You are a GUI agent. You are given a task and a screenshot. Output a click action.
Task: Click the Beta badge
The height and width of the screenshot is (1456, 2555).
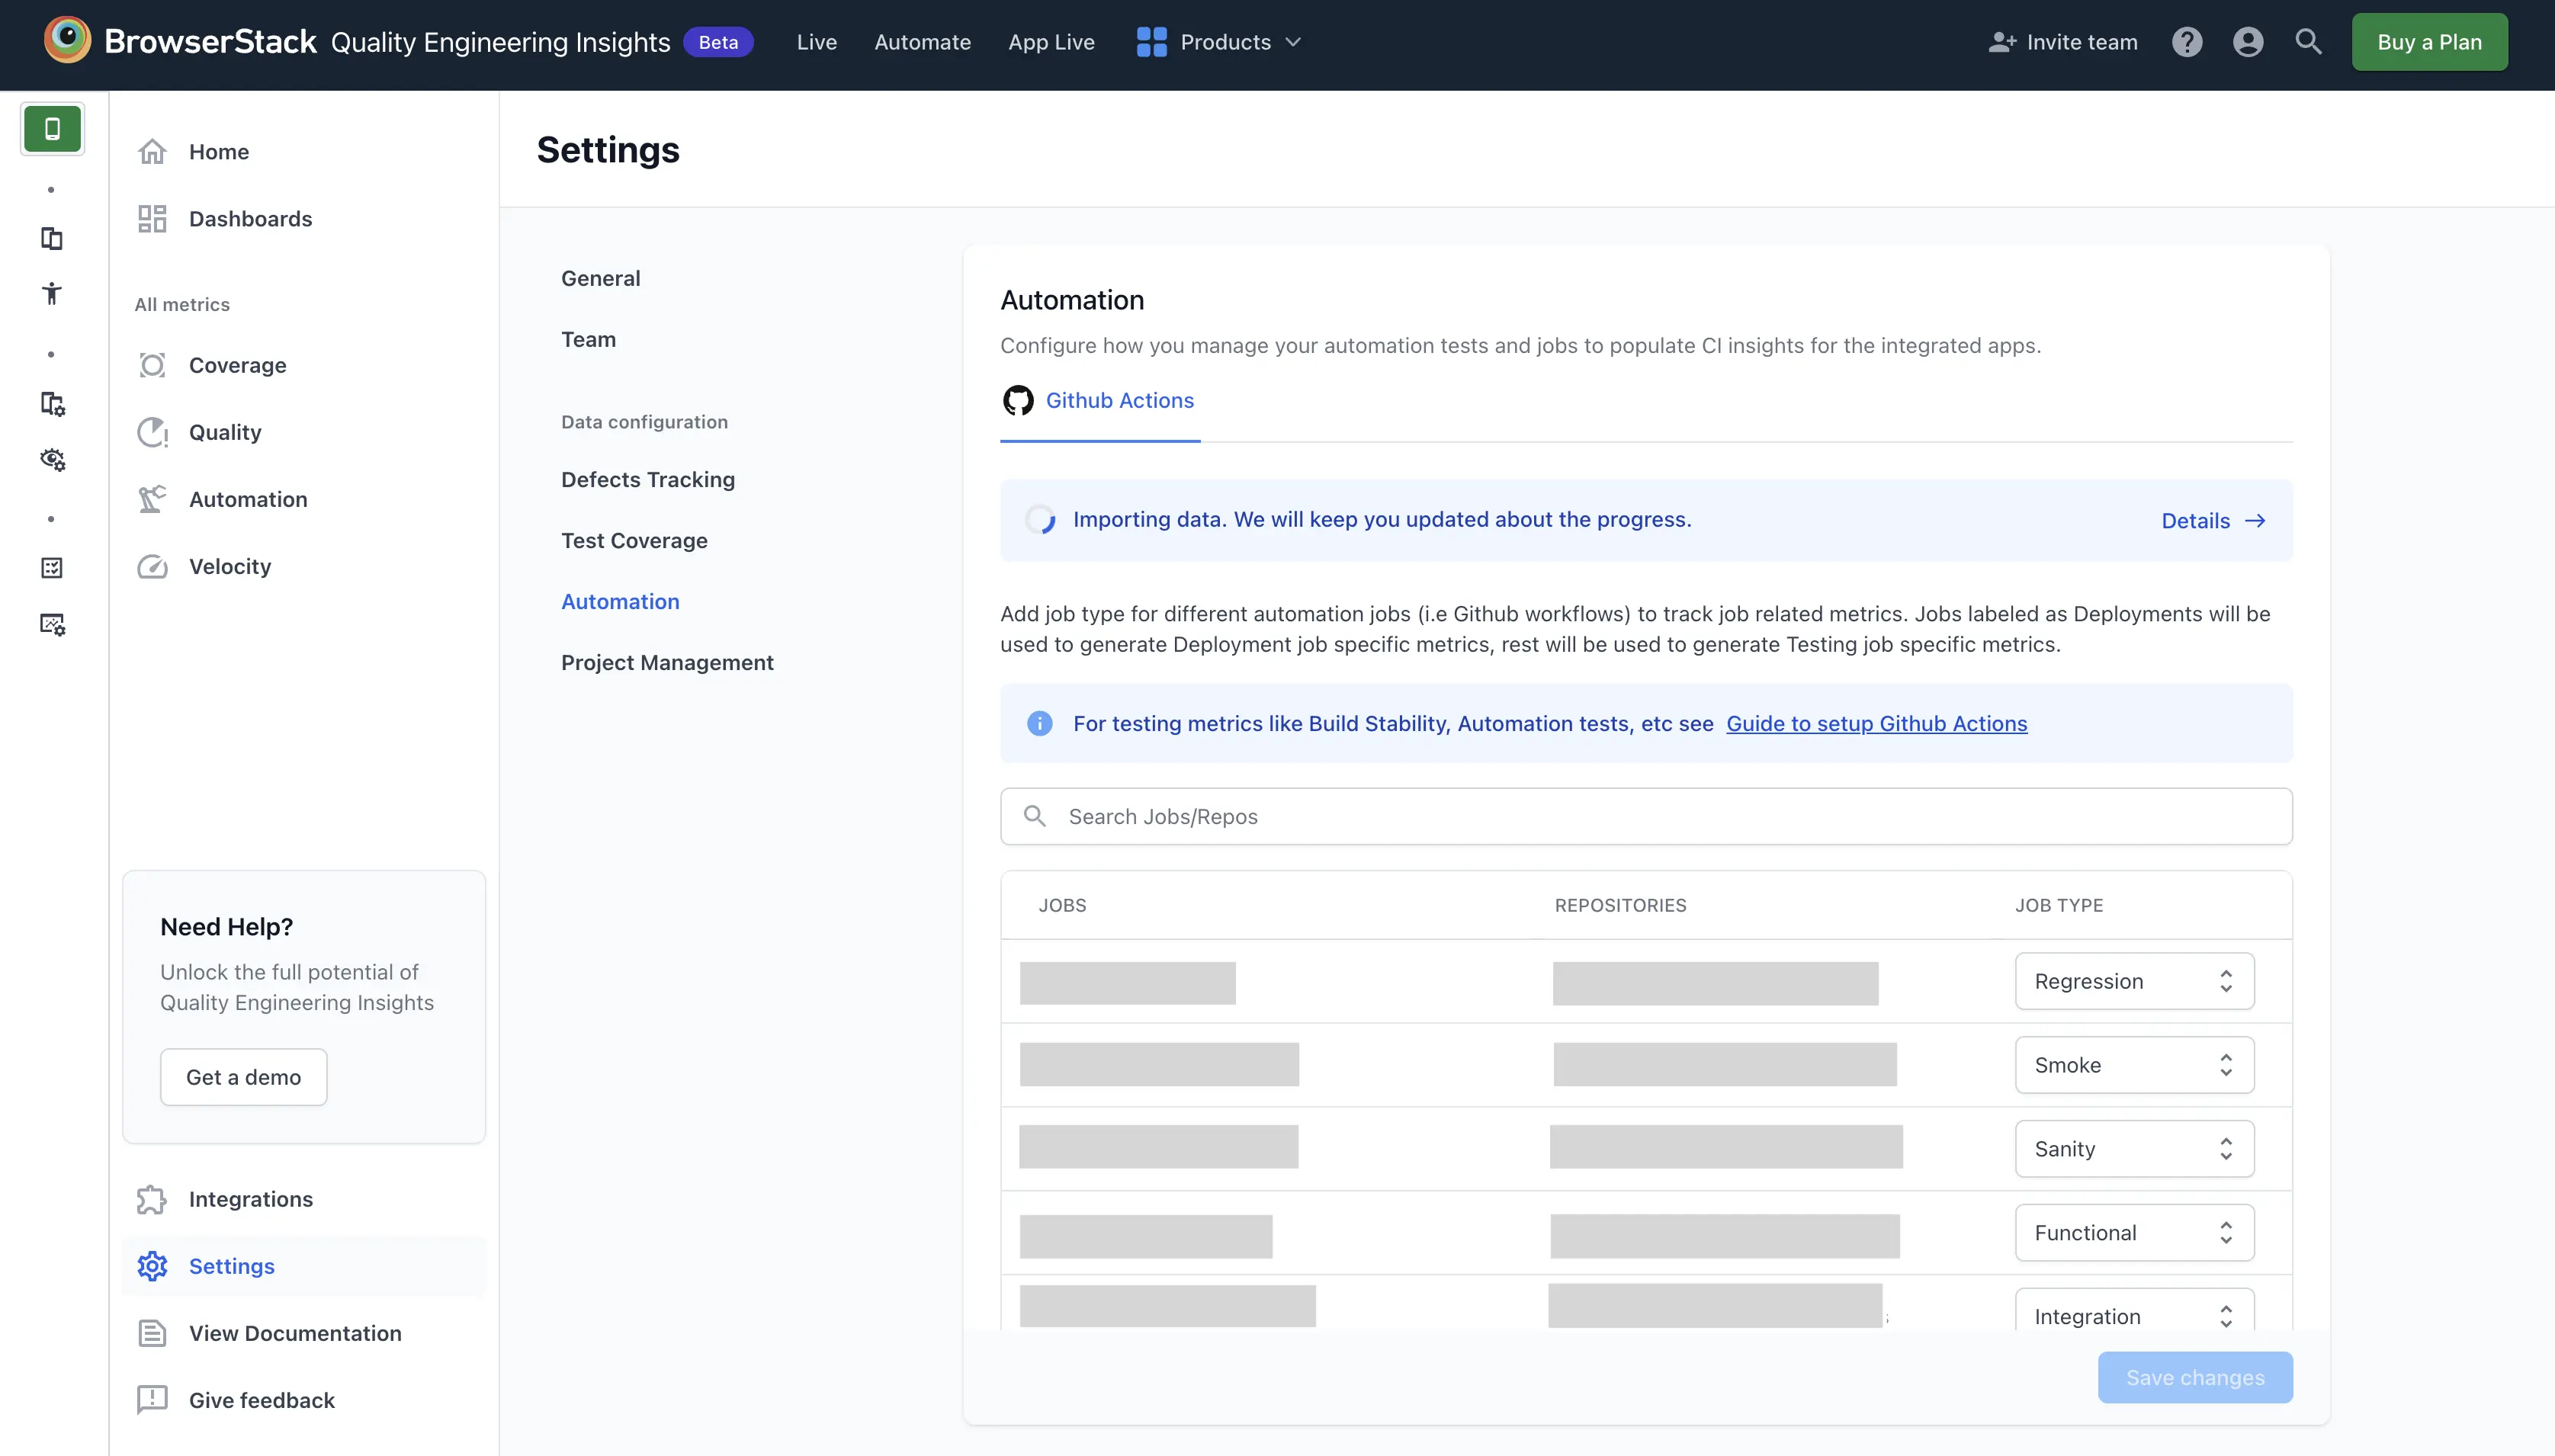718,42
